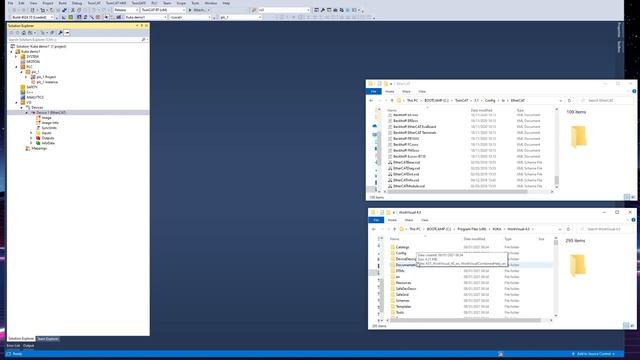The height and width of the screenshot is (360, 640).
Task: Click the InfoData green folder icon
Action: pyautogui.click(x=38, y=143)
